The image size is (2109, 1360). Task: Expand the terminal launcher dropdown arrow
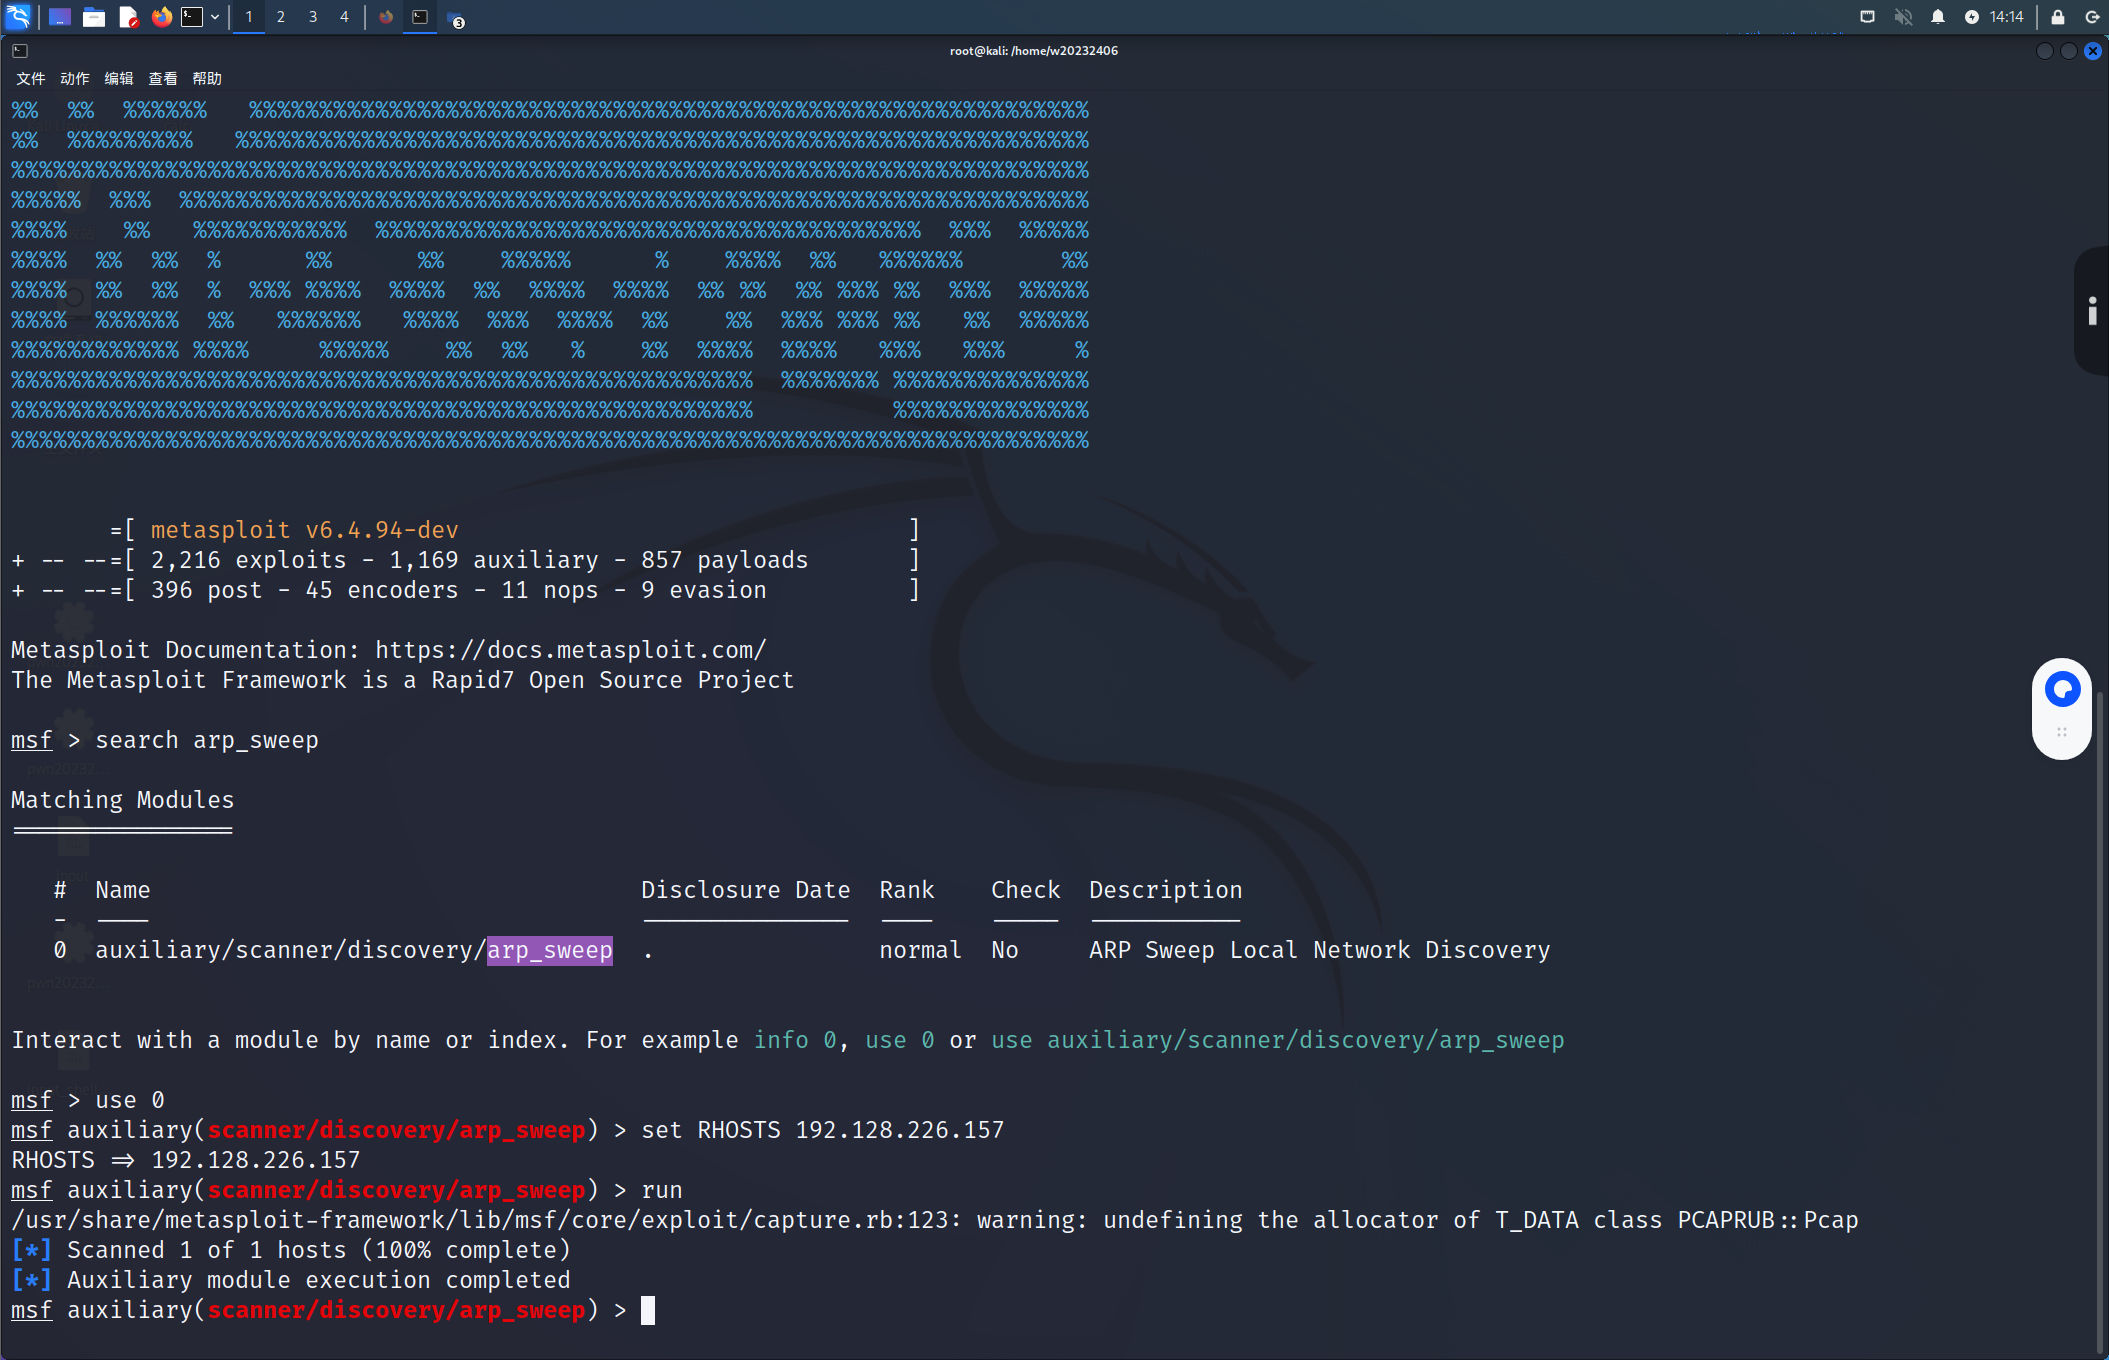(215, 17)
